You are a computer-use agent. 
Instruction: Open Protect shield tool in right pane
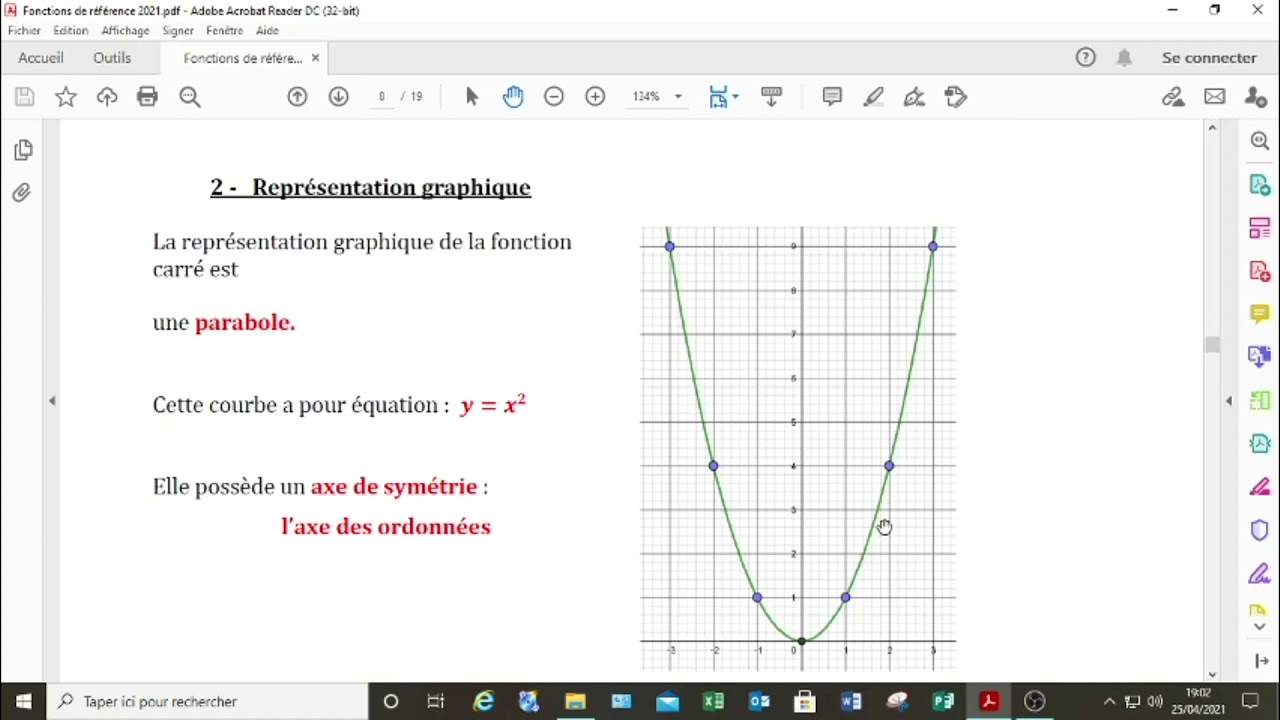(1260, 530)
